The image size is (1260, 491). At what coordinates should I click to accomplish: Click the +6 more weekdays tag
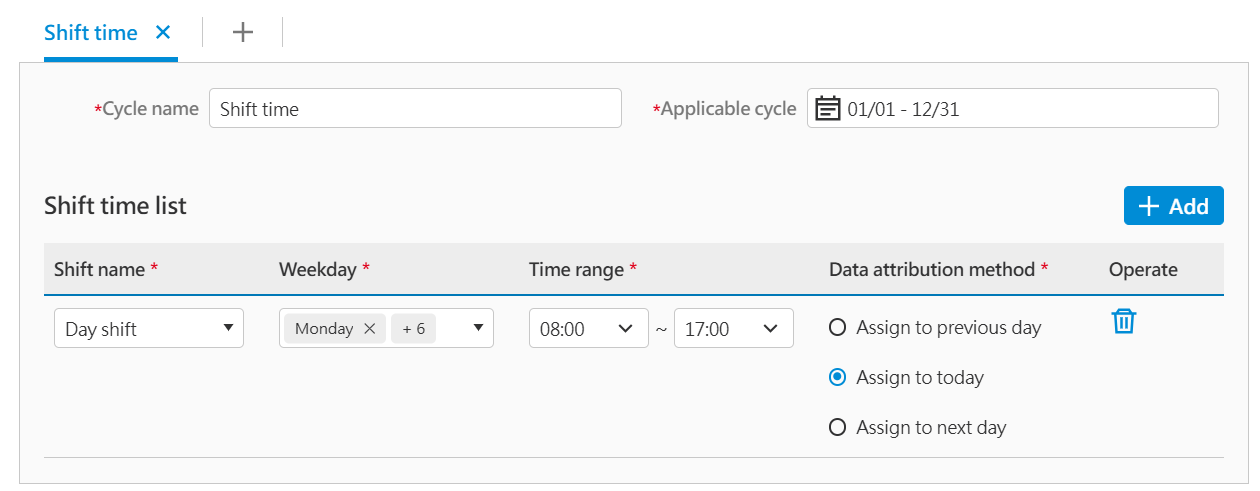tap(413, 328)
